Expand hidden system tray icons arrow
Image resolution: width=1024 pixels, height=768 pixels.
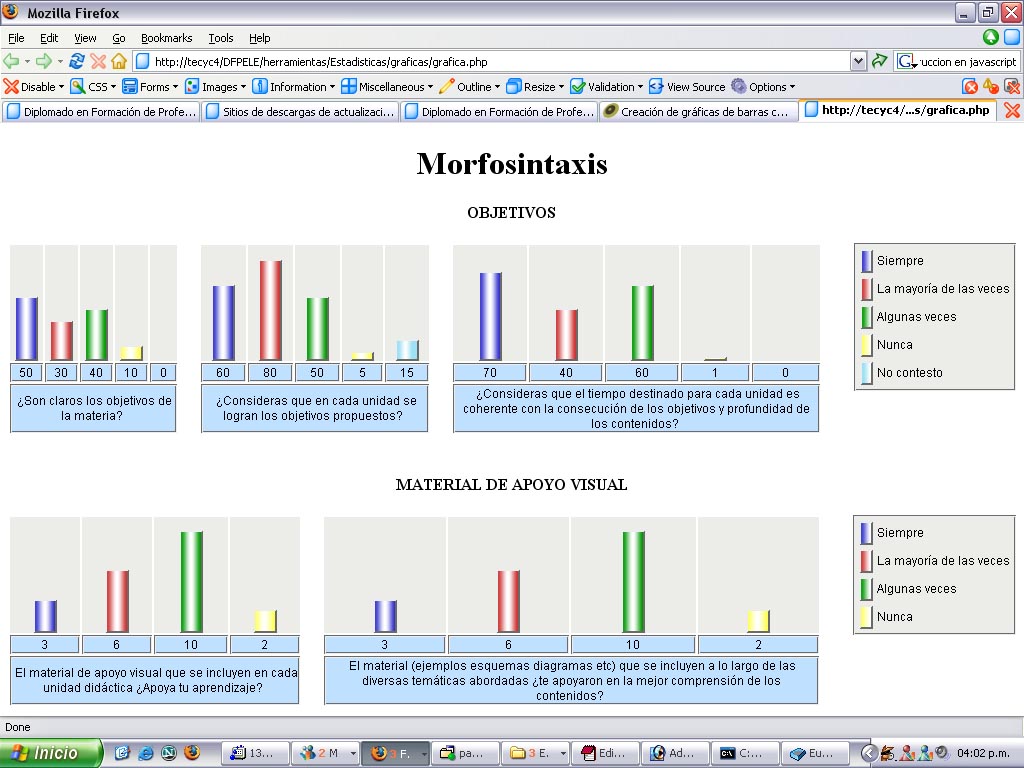[x=869, y=753]
